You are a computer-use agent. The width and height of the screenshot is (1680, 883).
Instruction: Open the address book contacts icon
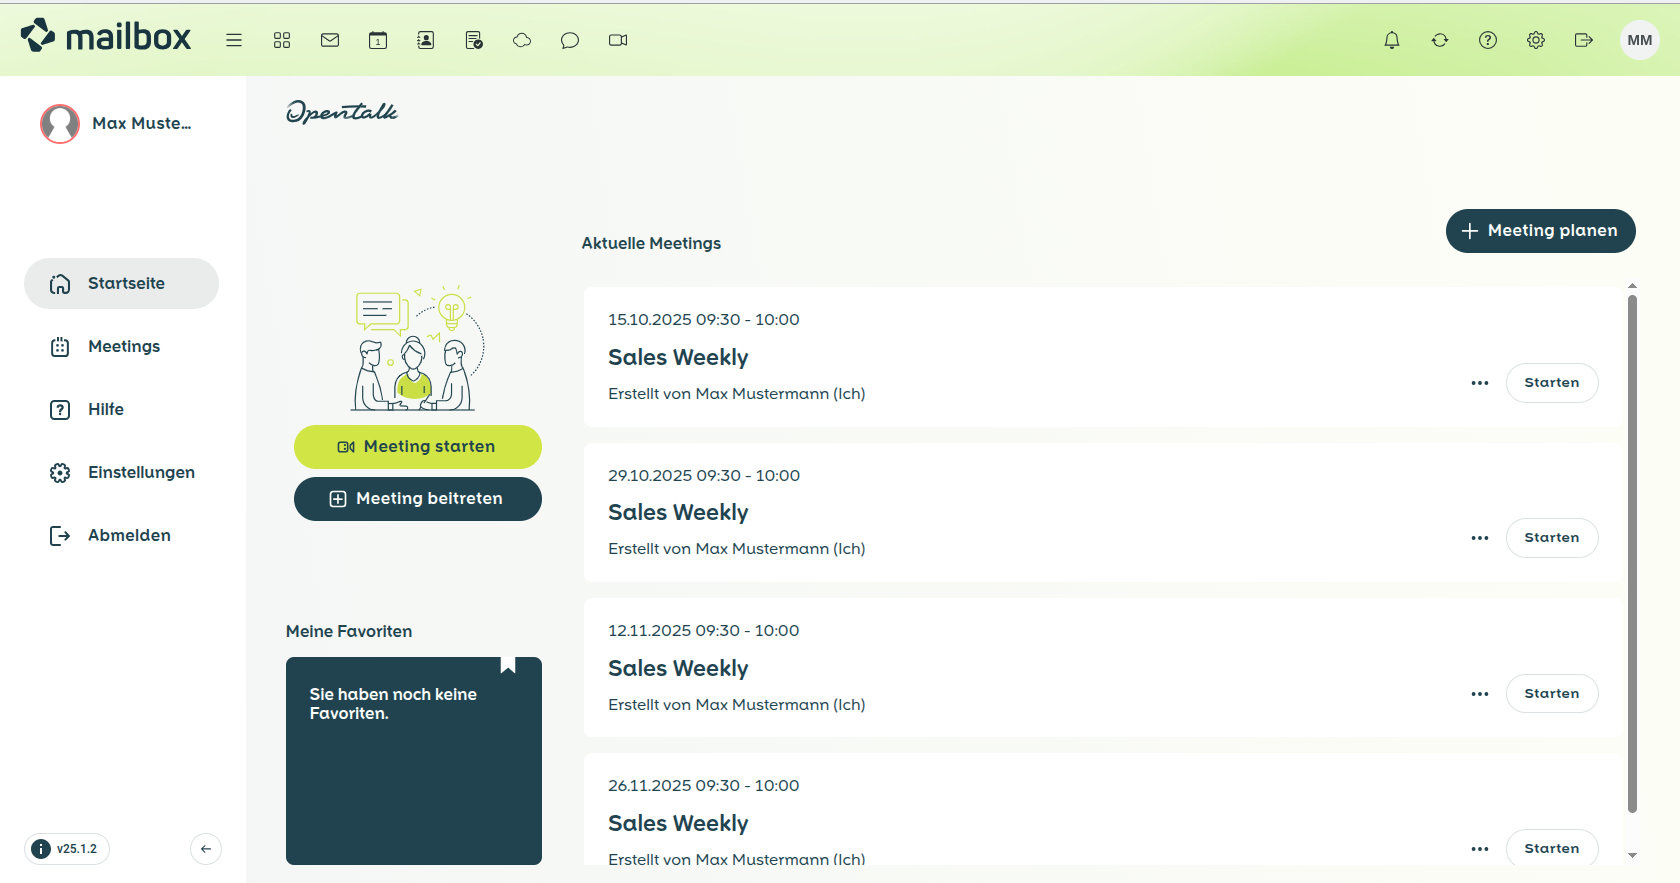tap(426, 40)
